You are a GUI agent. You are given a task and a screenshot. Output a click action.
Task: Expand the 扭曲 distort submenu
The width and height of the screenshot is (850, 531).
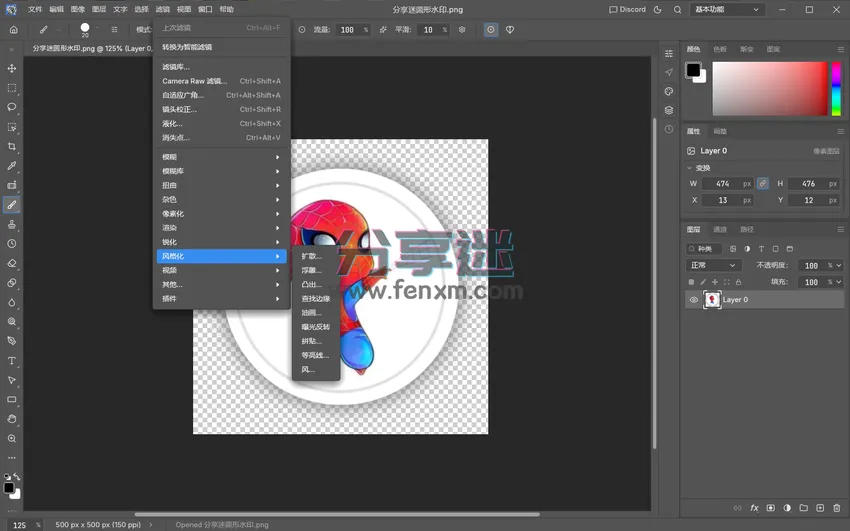(221, 185)
